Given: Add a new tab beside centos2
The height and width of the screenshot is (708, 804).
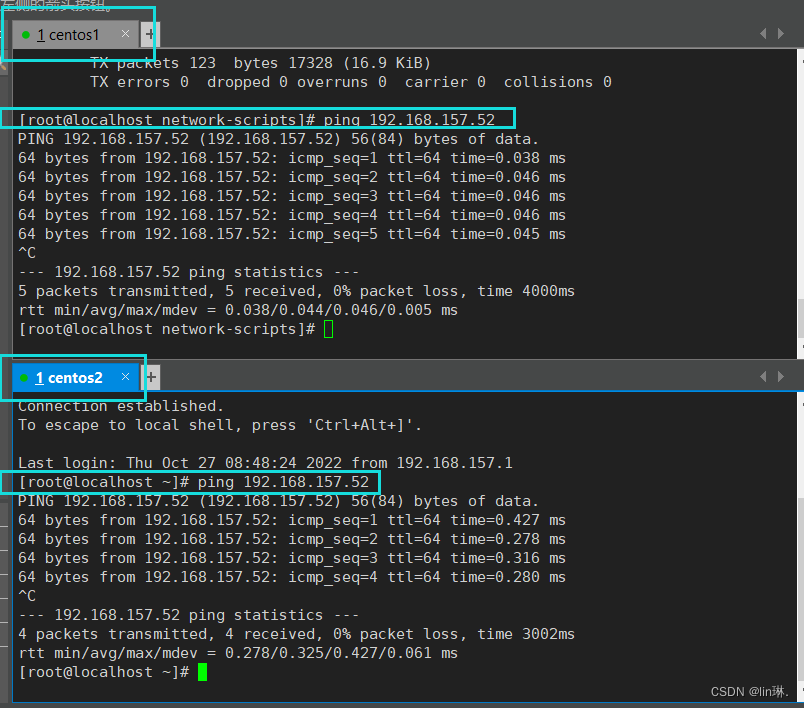Looking at the screenshot, I should pyautogui.click(x=151, y=378).
